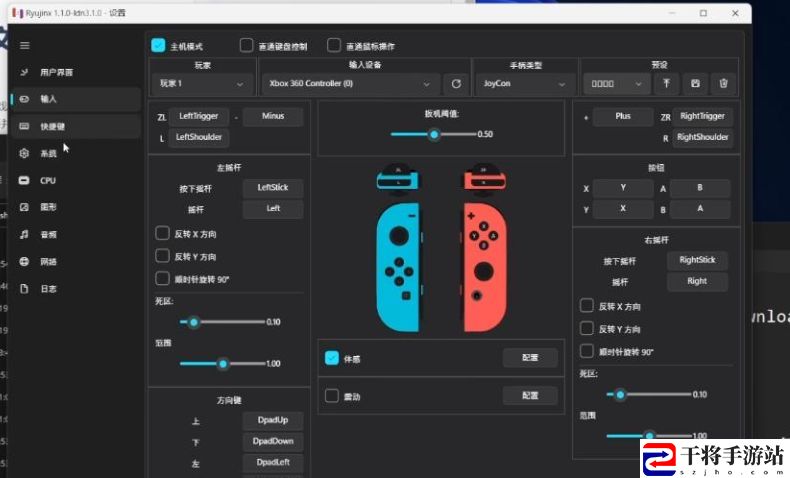Select the 输入 settings page
Viewport: 790px width, 478px height.
[x=76, y=99]
